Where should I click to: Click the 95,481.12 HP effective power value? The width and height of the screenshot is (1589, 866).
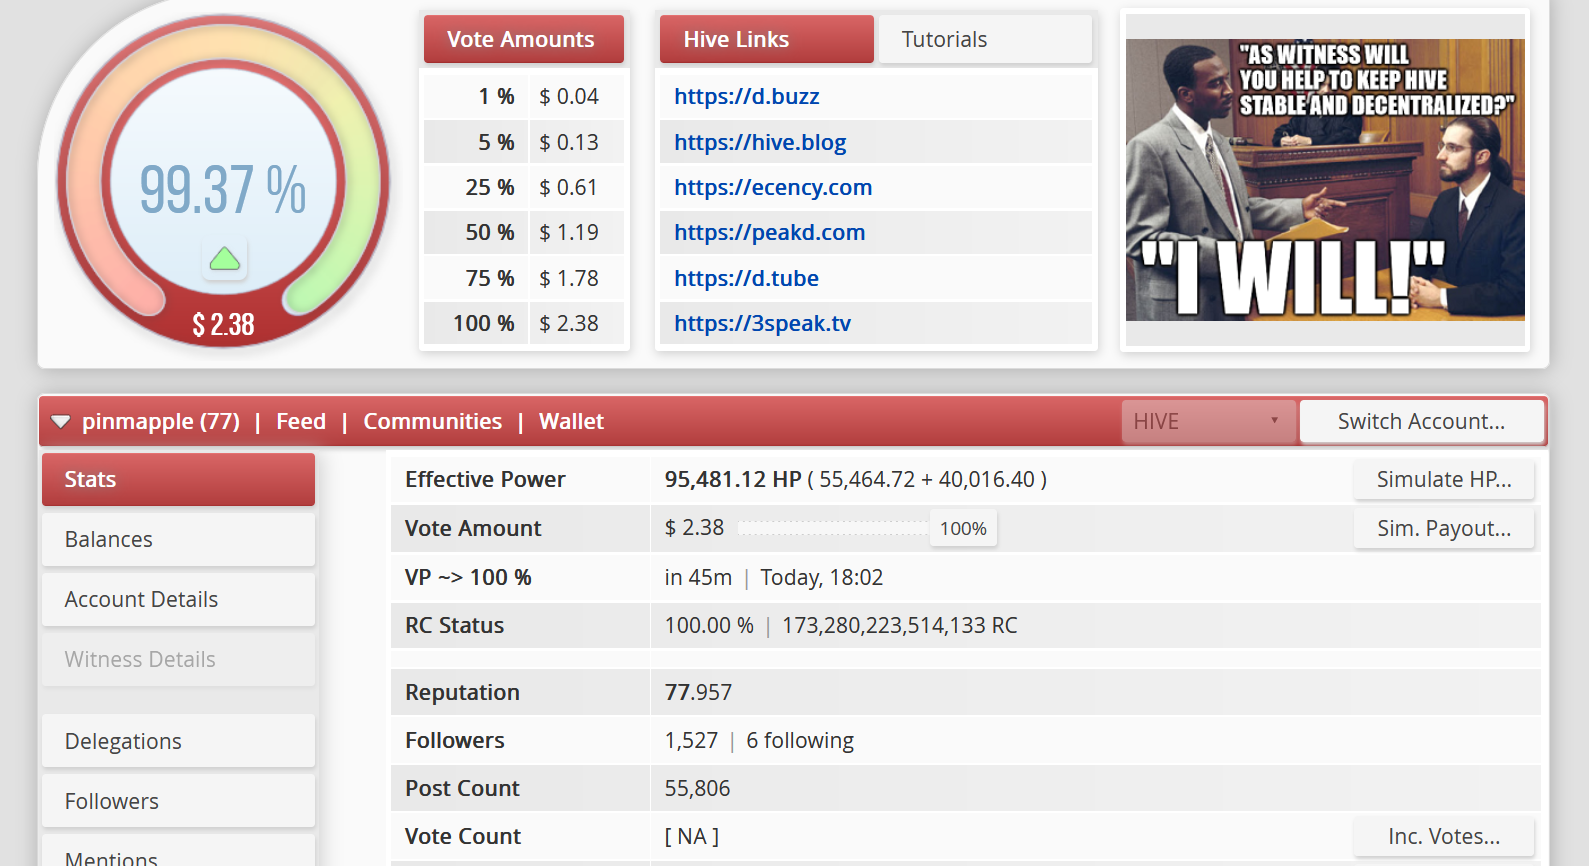pyautogui.click(x=733, y=479)
